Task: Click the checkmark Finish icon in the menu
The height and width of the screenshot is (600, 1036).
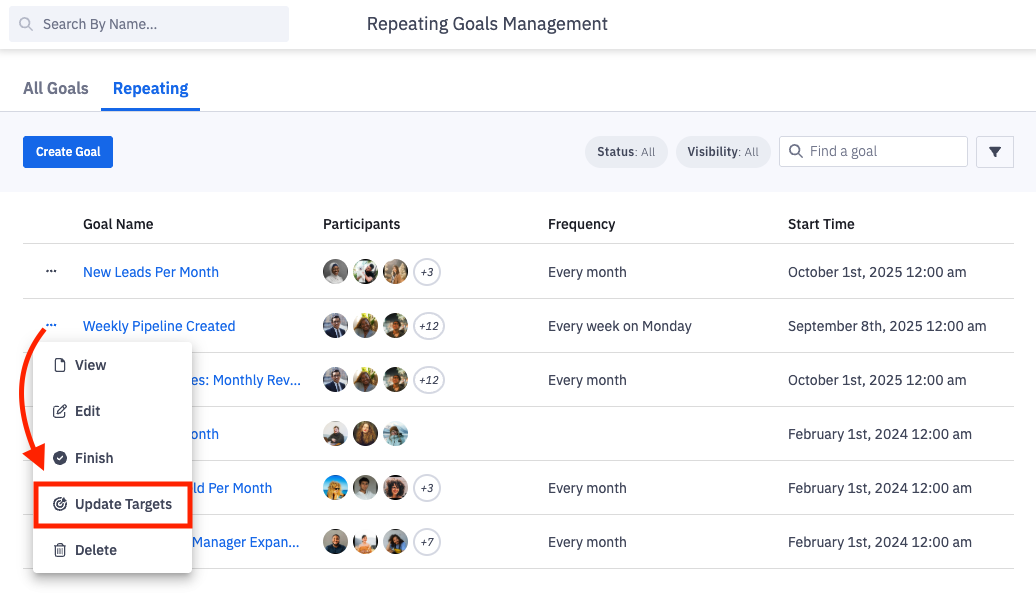Action: coord(62,458)
